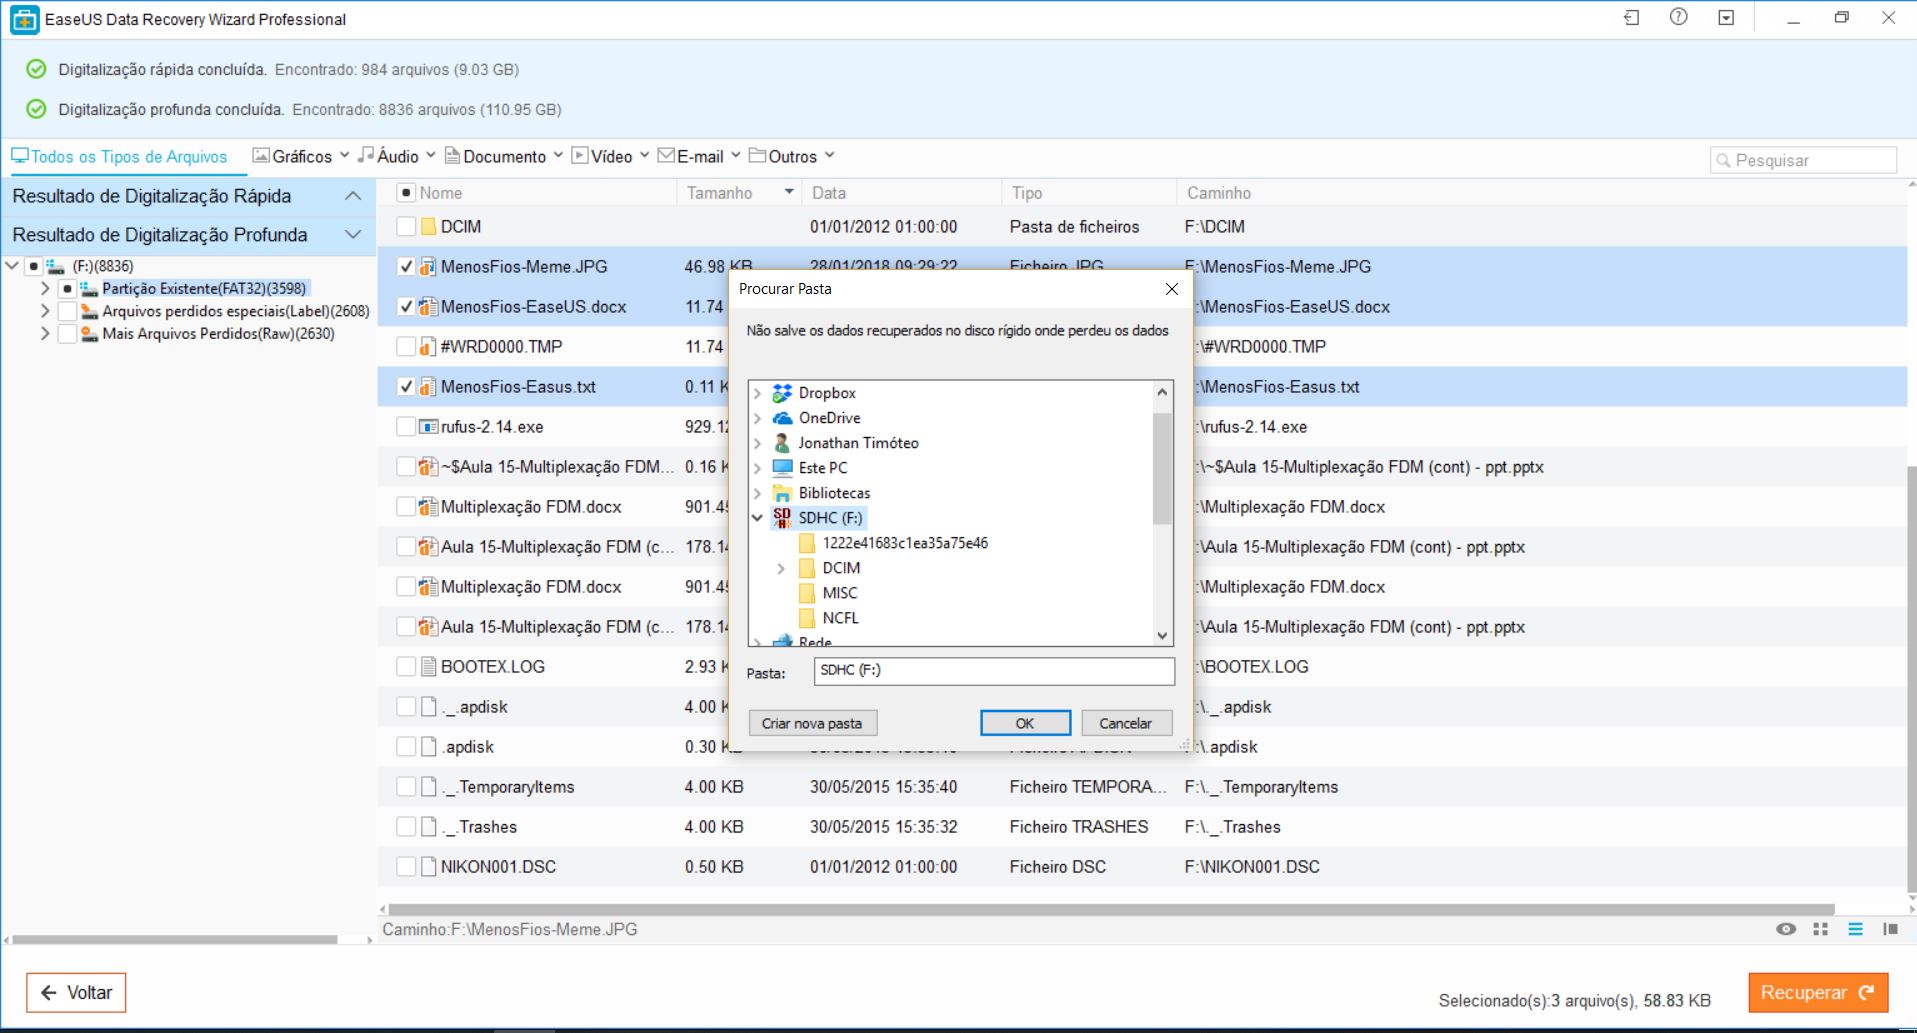Select Este PC in folder tree
1917x1033 pixels.
[822, 468]
